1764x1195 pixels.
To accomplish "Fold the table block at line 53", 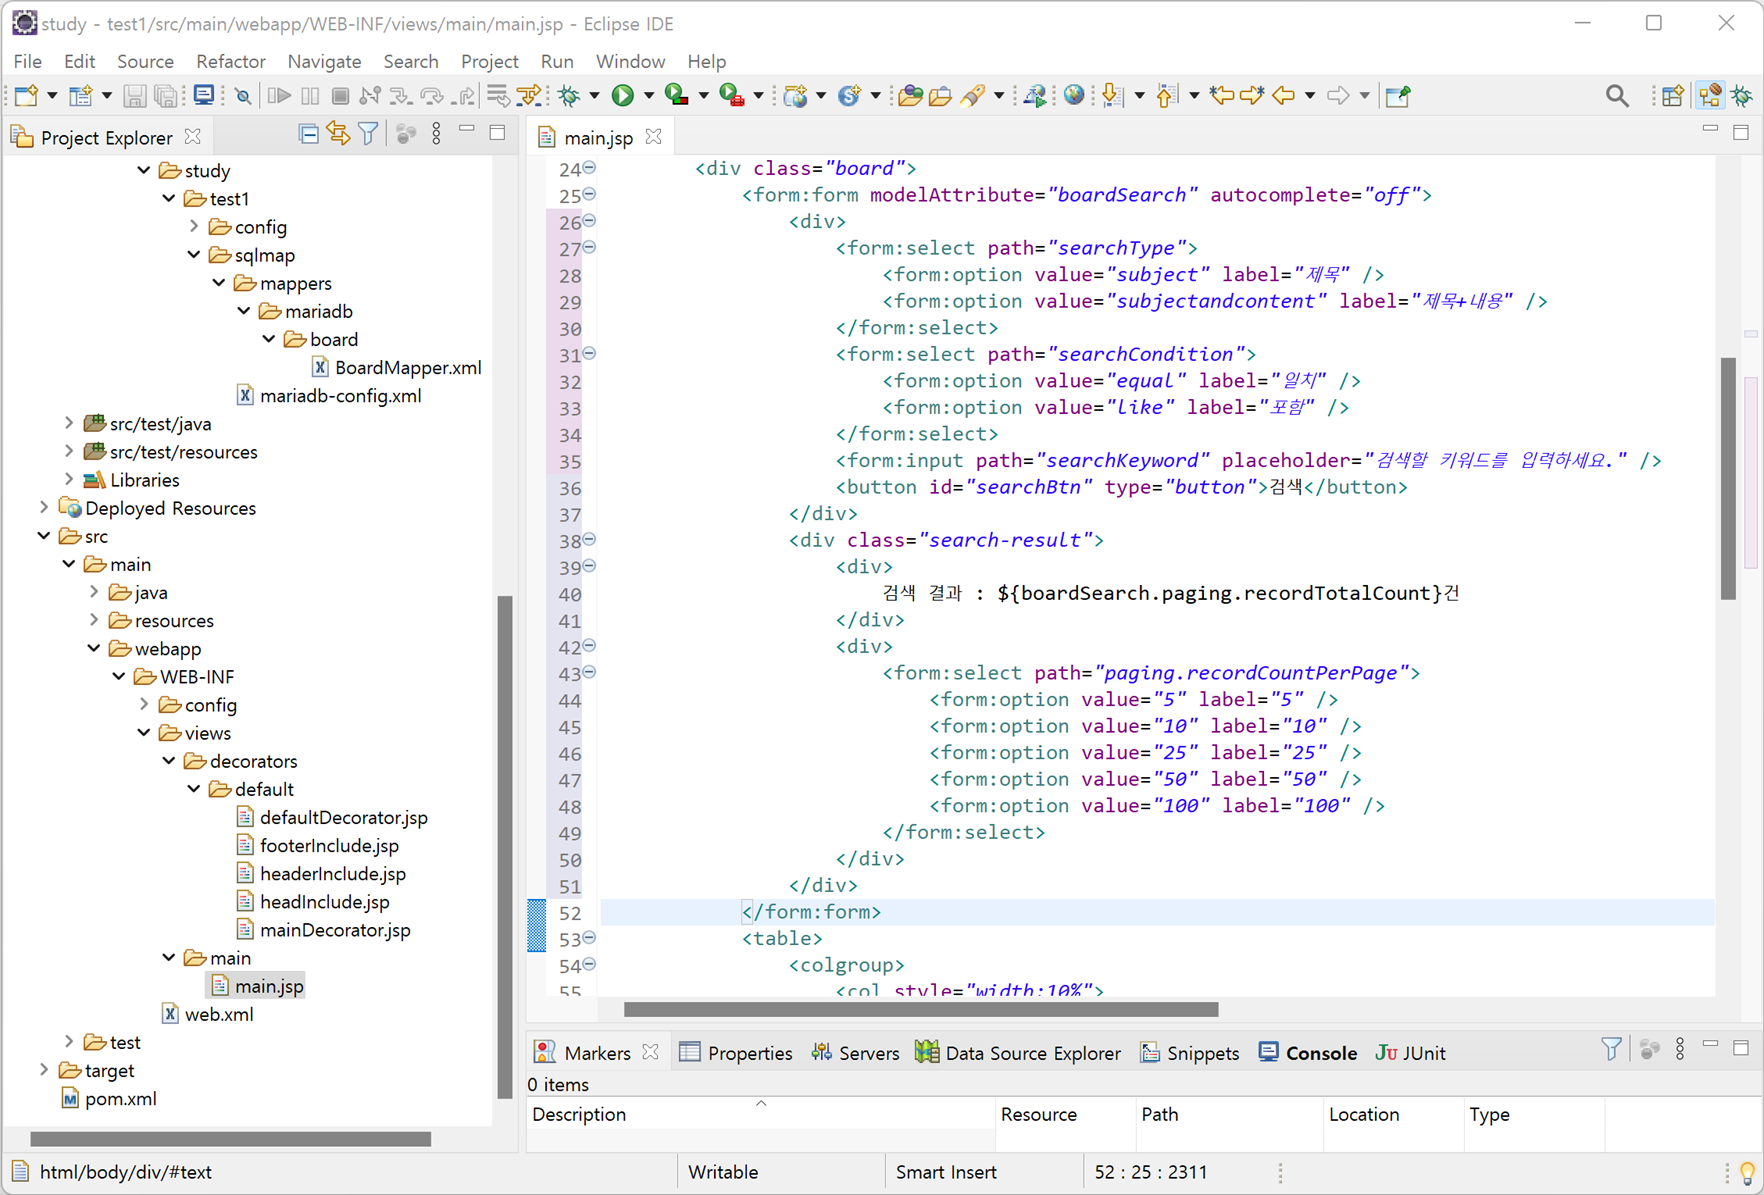I will point(590,938).
